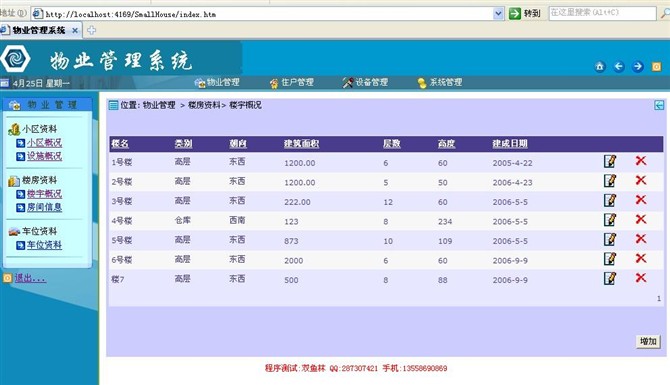Edit the 3号楼 building row
The height and width of the screenshot is (385, 670).
(x=610, y=200)
